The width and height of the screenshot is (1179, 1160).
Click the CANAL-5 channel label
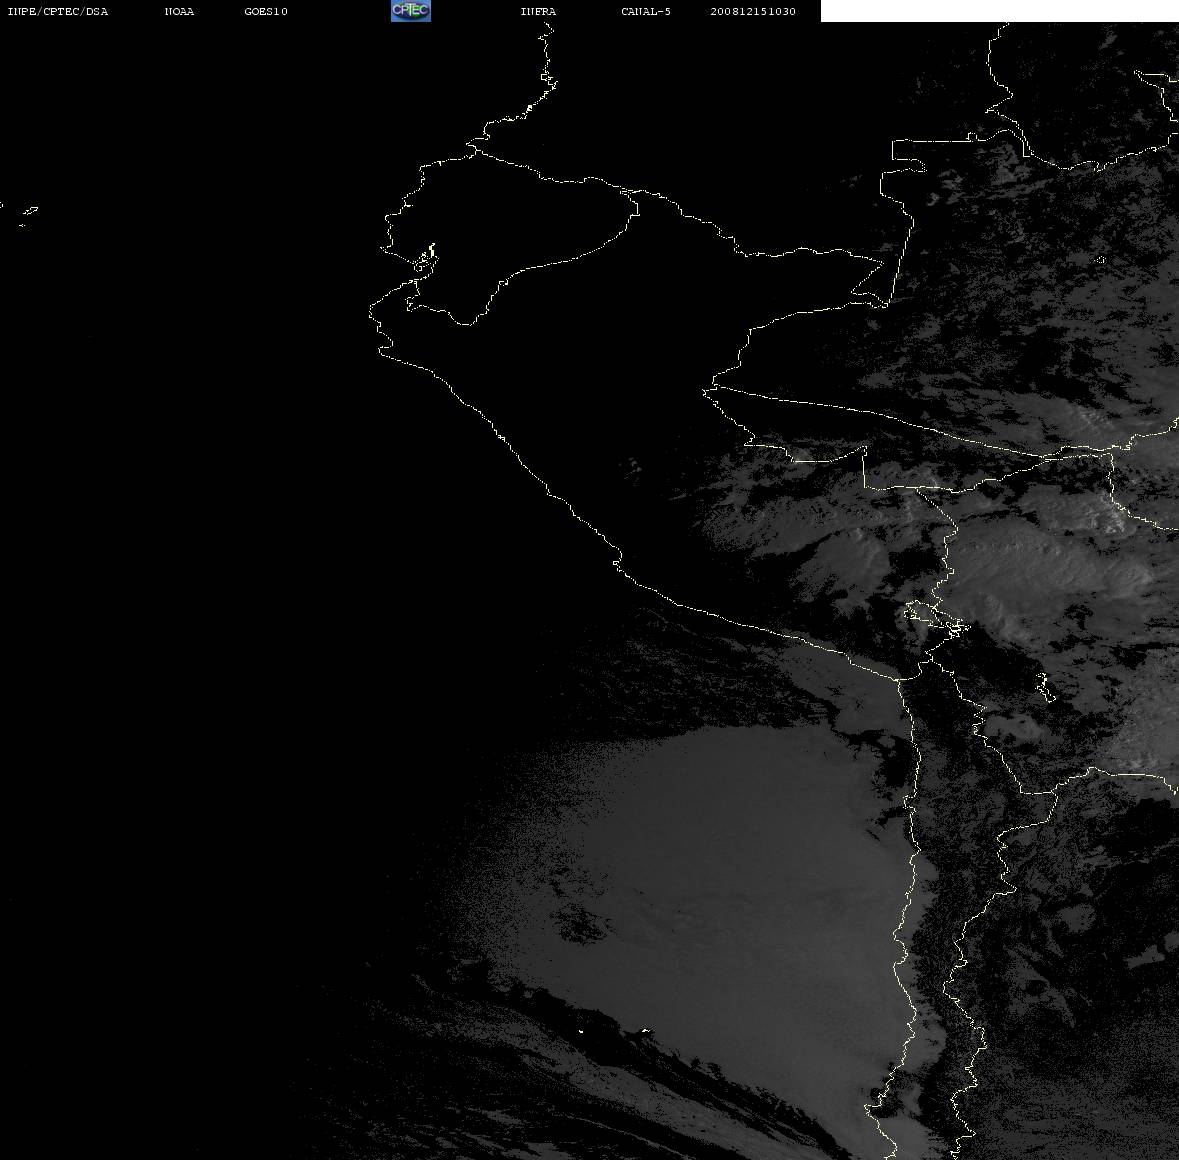click(646, 11)
